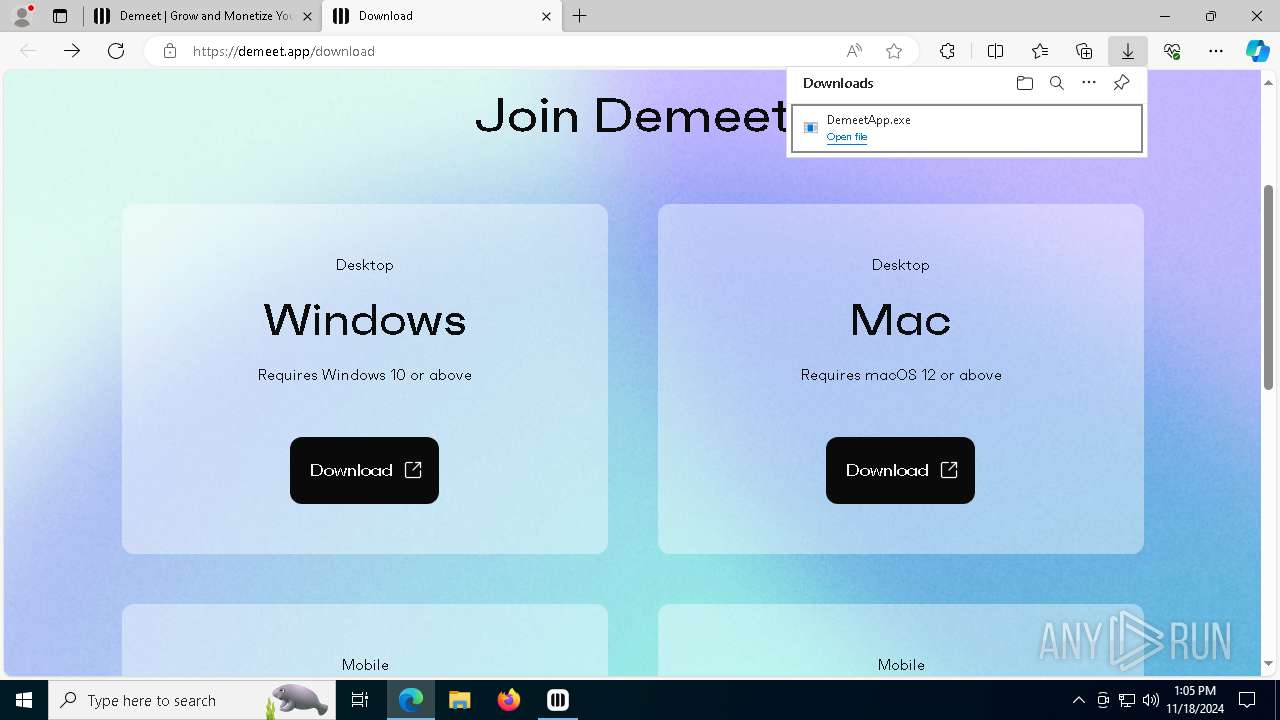Launch Firefox from taskbar

[x=509, y=700]
